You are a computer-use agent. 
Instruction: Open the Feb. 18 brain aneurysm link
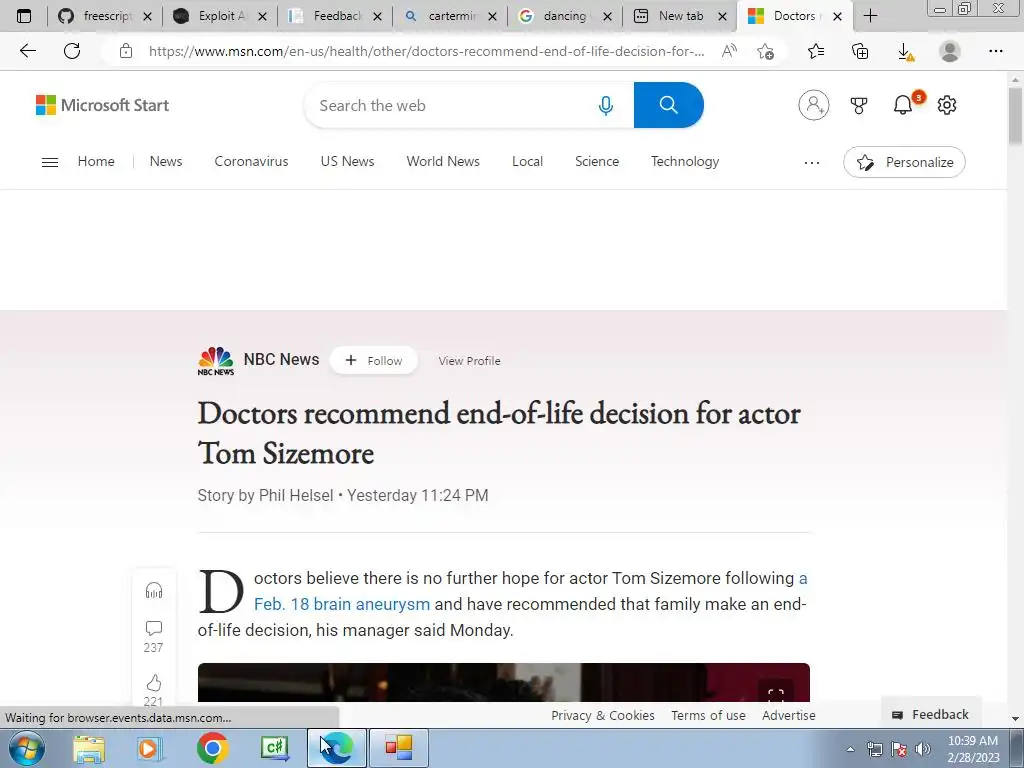coord(342,604)
